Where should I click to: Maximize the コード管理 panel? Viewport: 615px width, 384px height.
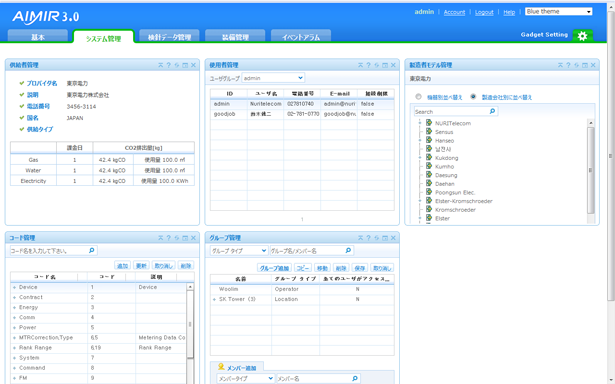185,238
